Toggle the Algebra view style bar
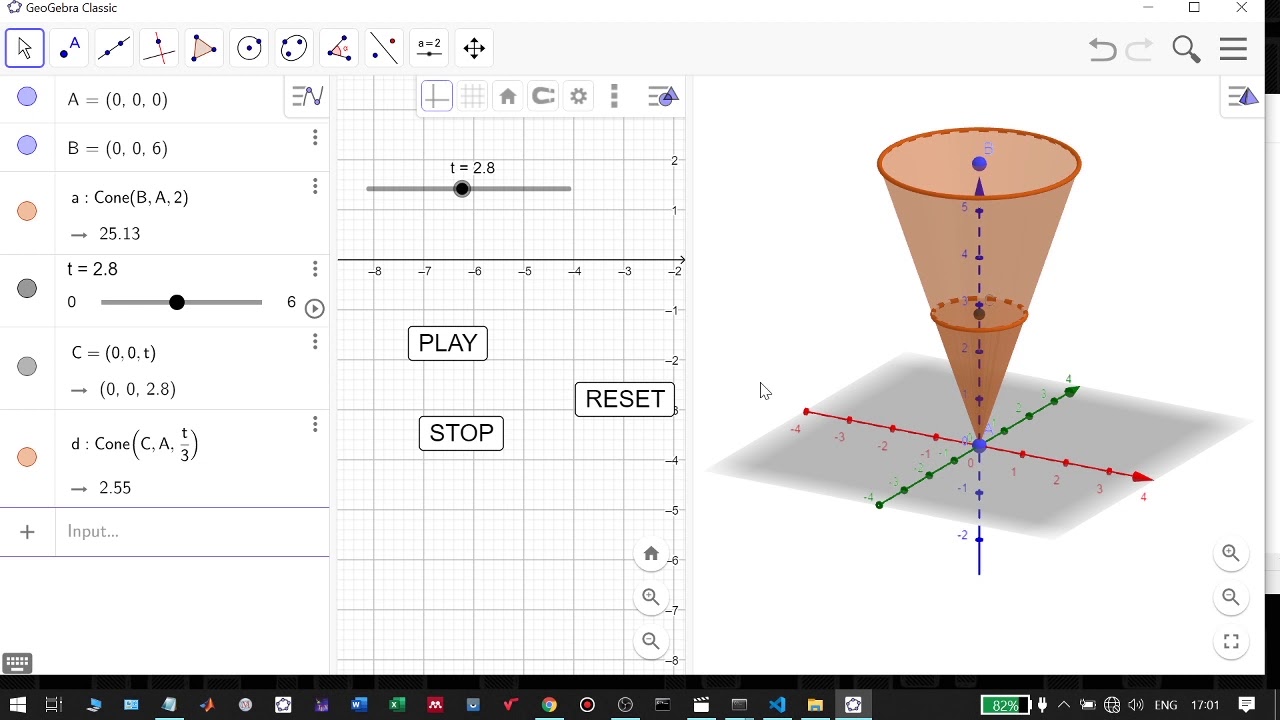1280x720 pixels. 307,97
